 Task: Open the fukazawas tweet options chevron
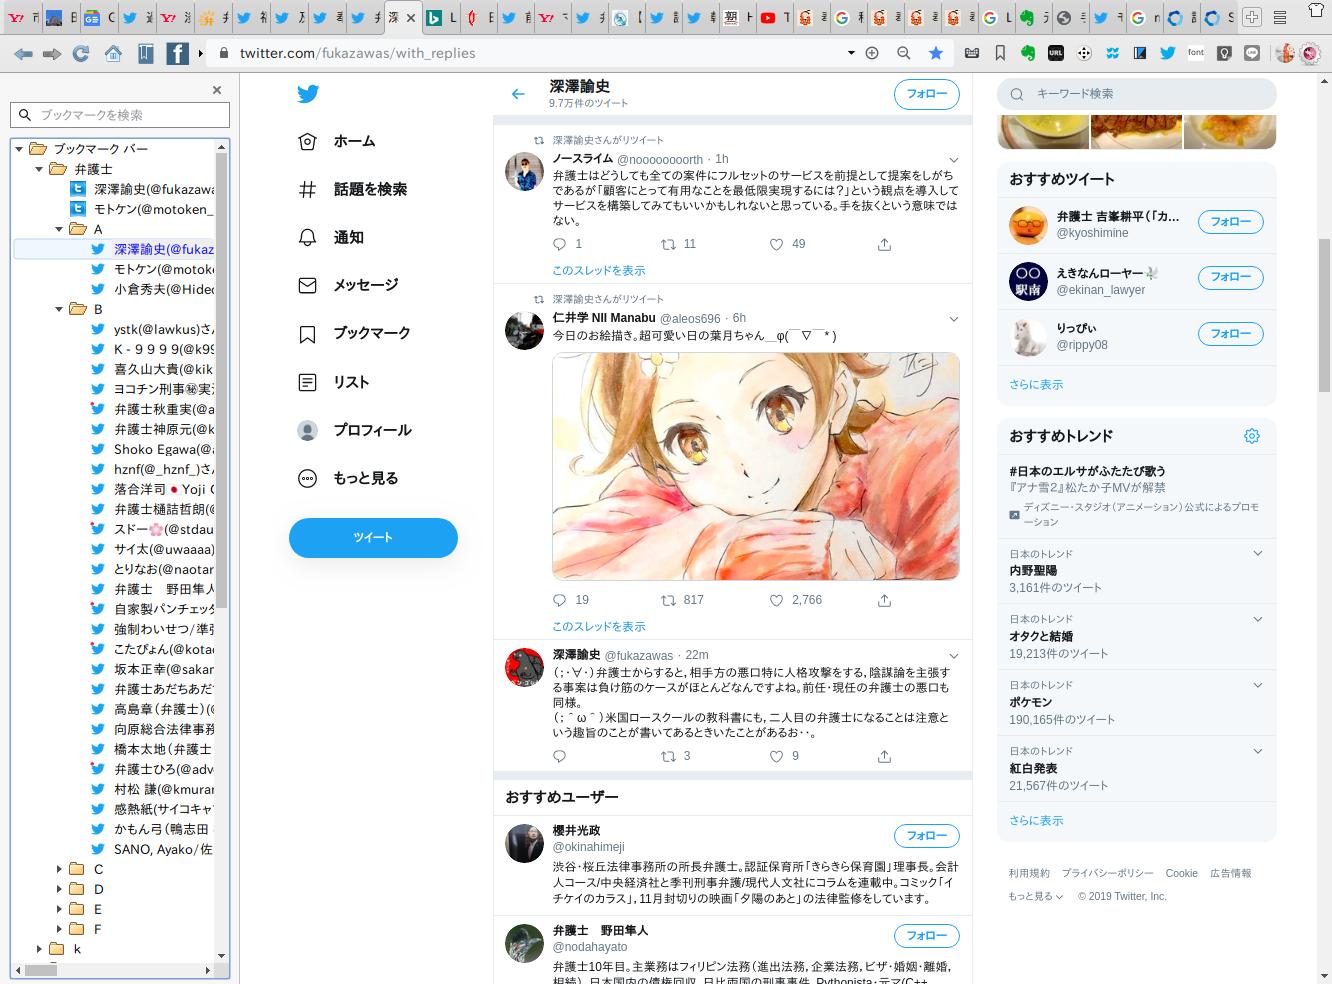[x=953, y=656]
